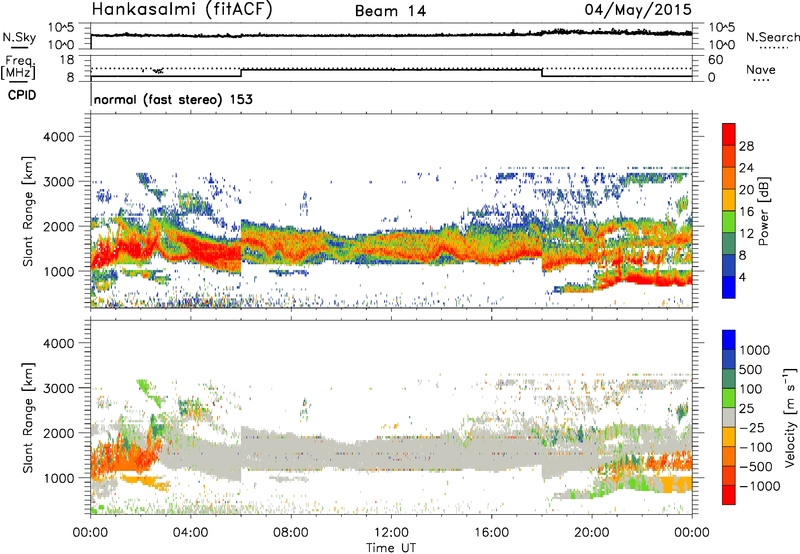This screenshot has width=800, height=554.
Task: Click the '08:00' time axis label
Action: [291, 533]
